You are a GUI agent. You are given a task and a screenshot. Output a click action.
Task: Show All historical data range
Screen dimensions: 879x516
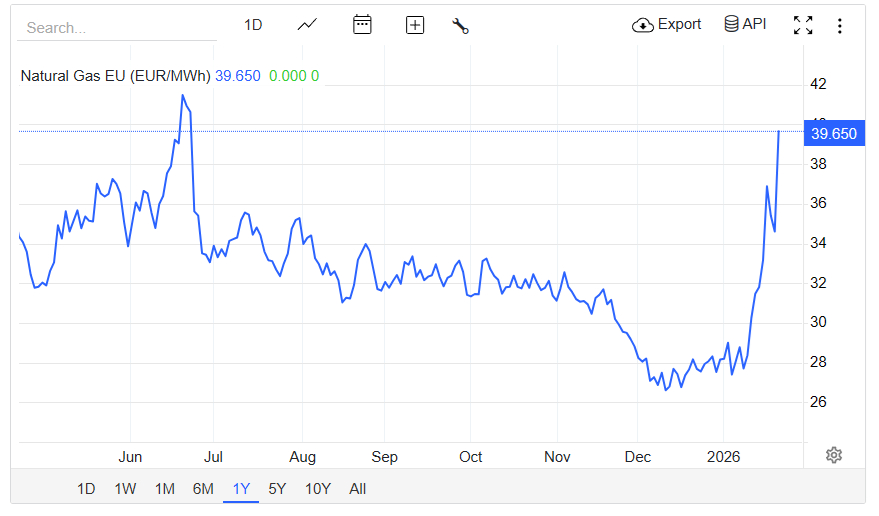tap(358, 489)
